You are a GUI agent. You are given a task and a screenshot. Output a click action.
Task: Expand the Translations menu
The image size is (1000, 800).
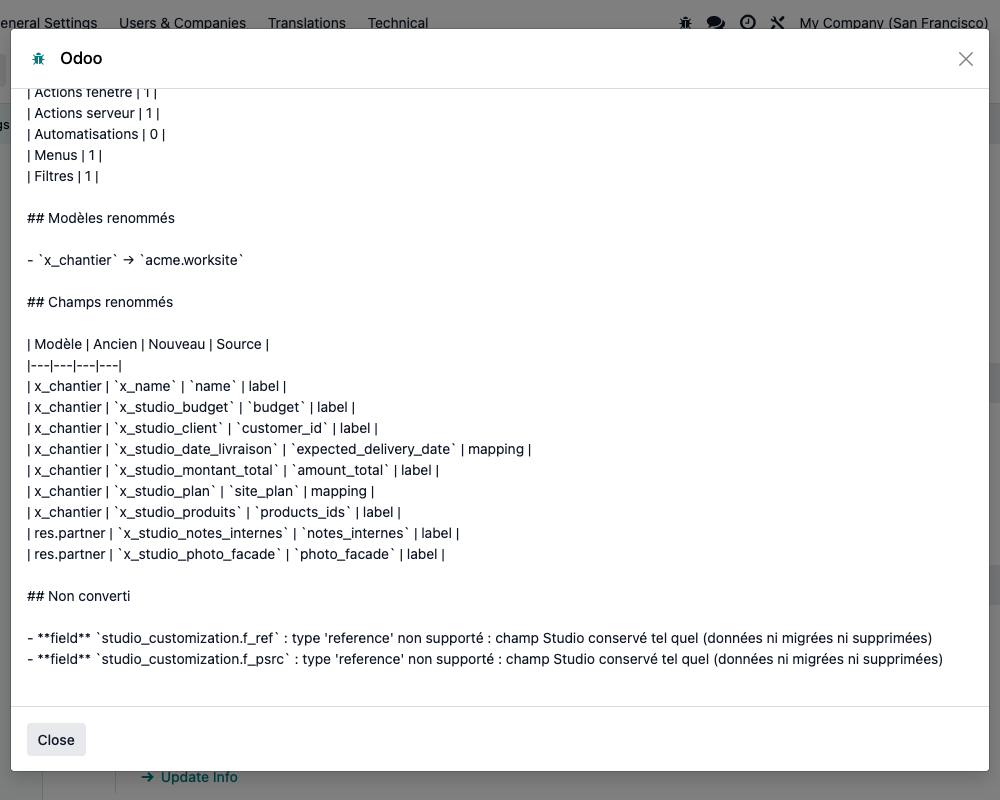click(x=307, y=23)
